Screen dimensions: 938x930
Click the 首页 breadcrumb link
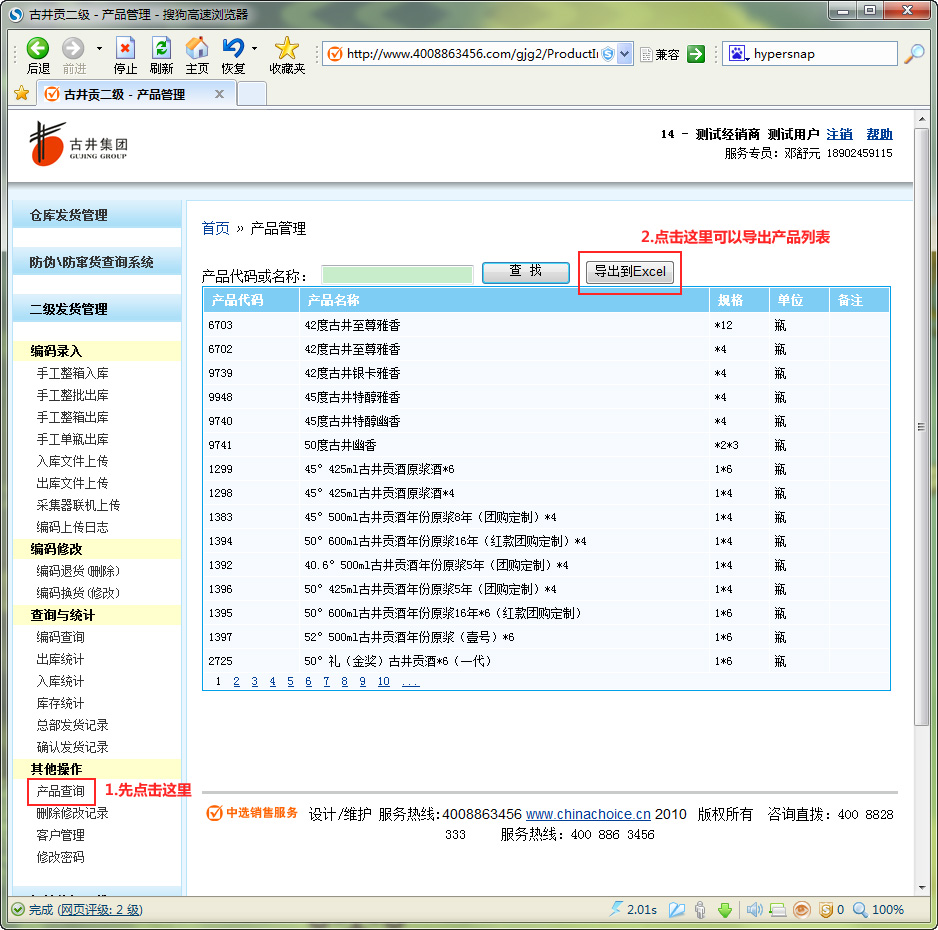[x=215, y=228]
